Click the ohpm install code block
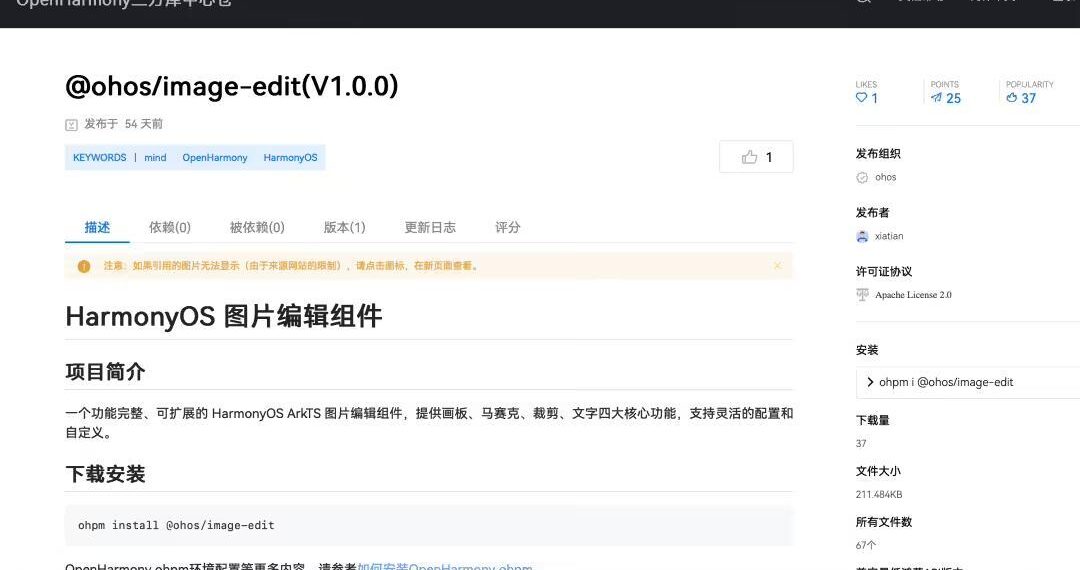This screenshot has width=1080, height=570. tap(428, 525)
